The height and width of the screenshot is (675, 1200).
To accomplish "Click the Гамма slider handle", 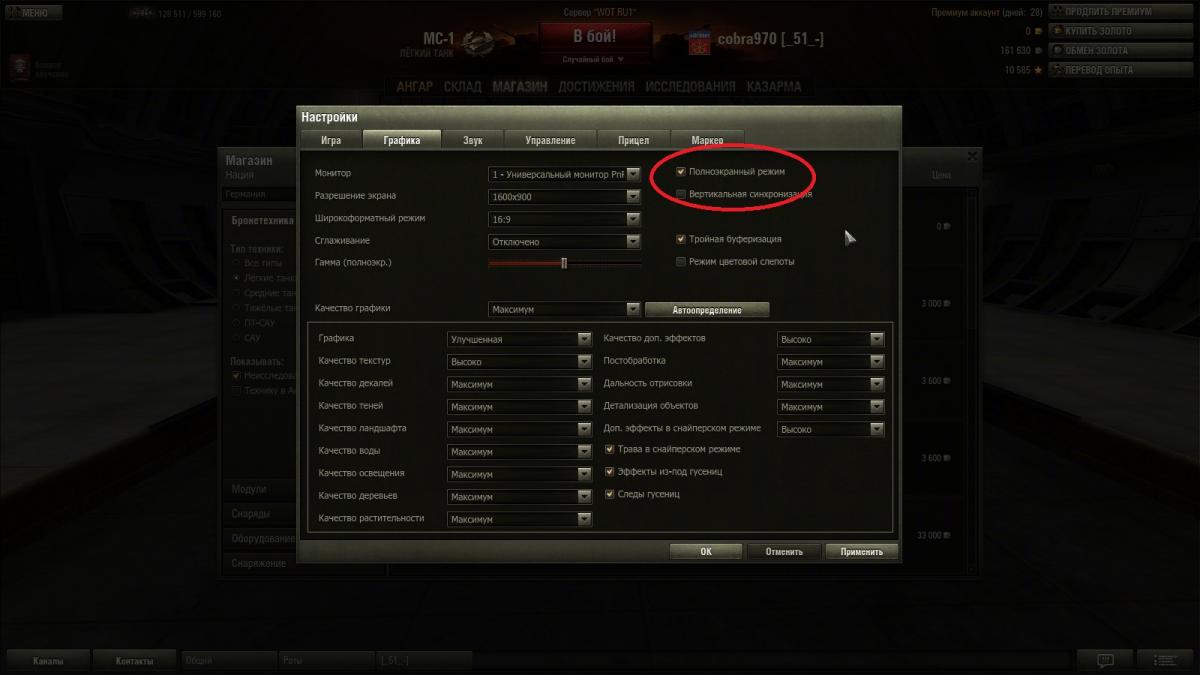I will click(564, 263).
